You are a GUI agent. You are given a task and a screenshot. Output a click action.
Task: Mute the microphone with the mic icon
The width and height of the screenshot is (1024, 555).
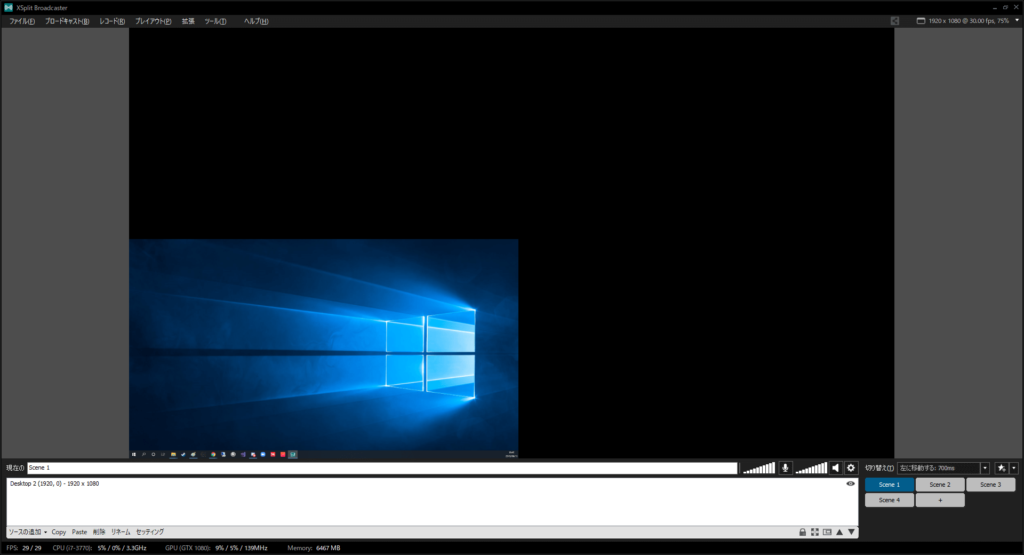785,468
